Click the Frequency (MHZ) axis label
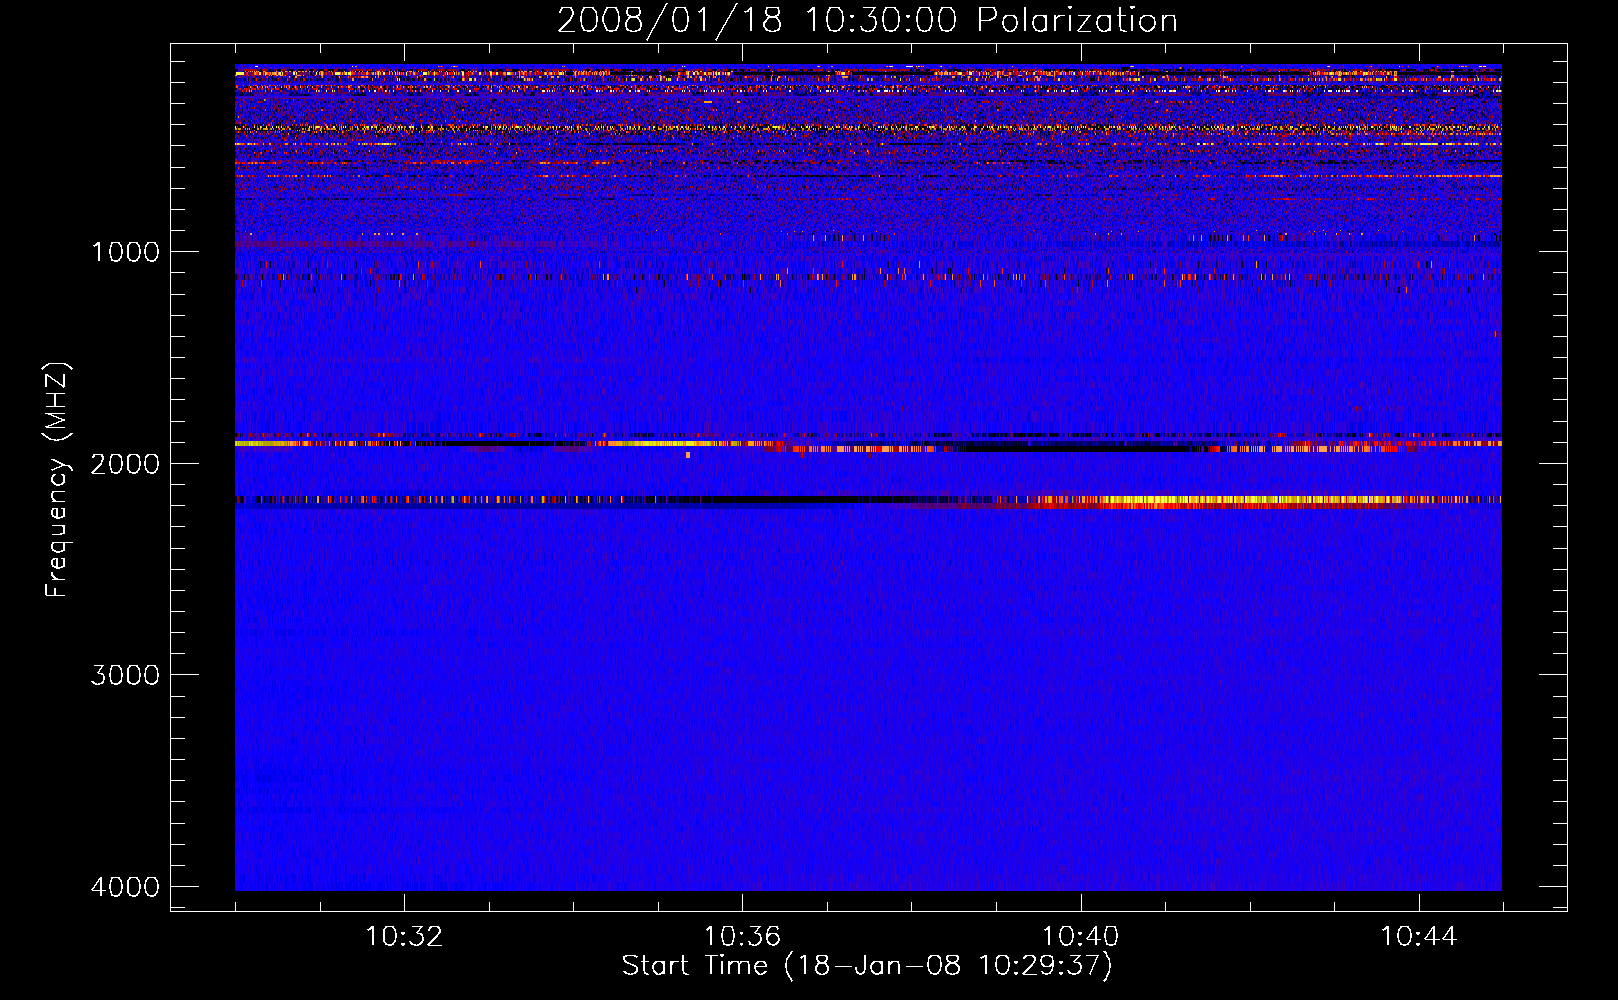This screenshot has width=1618, height=1000. (x=57, y=480)
